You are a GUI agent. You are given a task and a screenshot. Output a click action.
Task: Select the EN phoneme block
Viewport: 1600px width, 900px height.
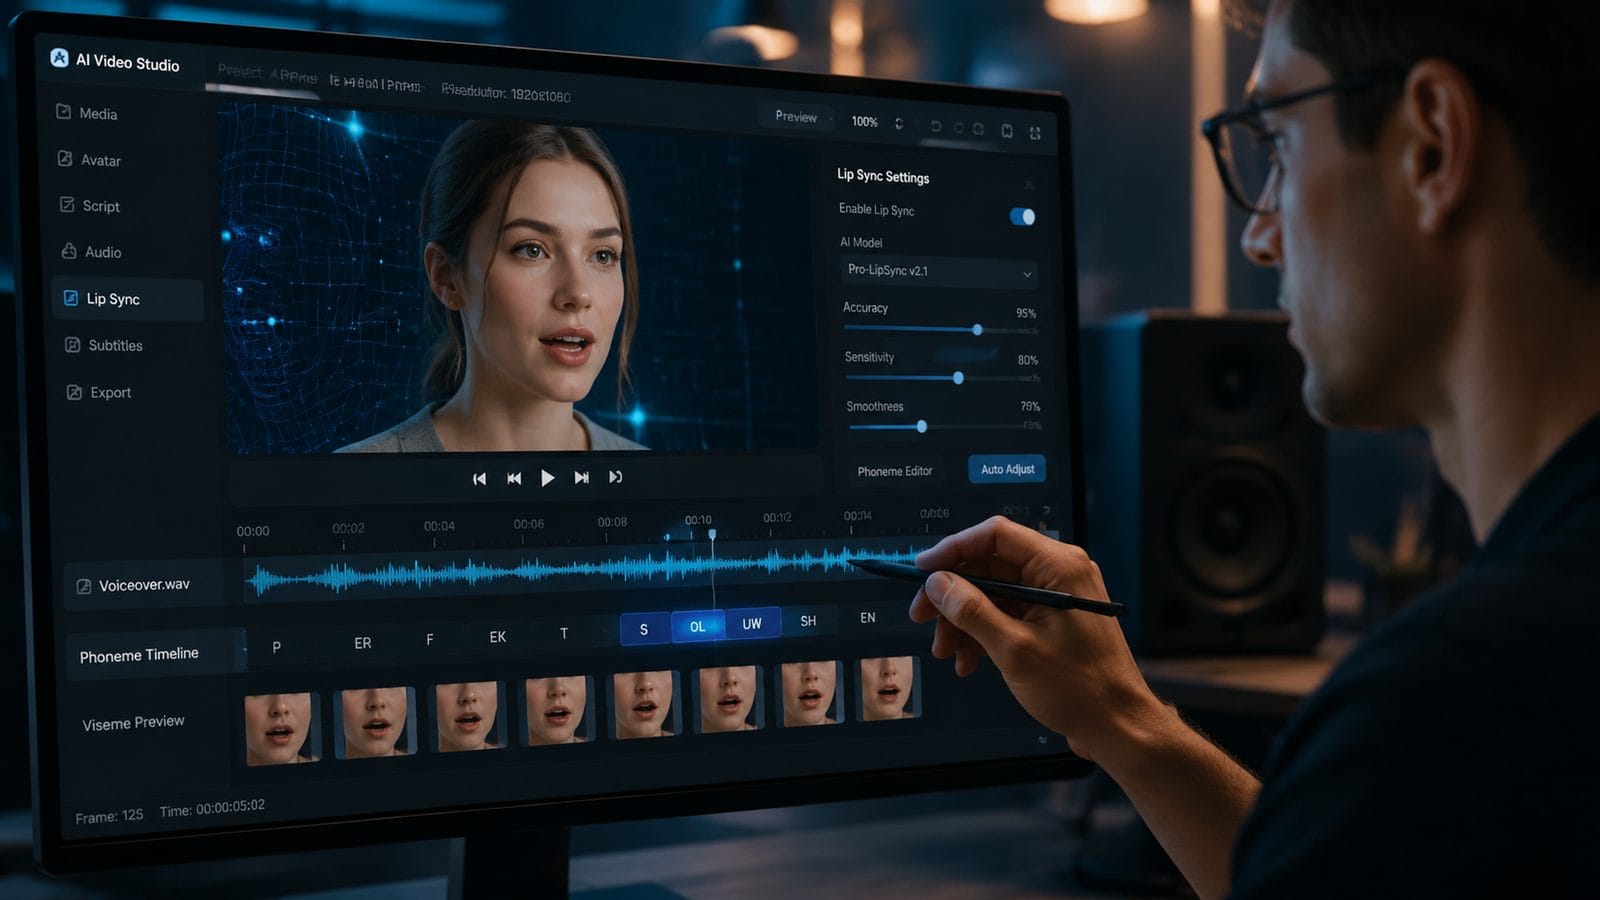pos(867,618)
